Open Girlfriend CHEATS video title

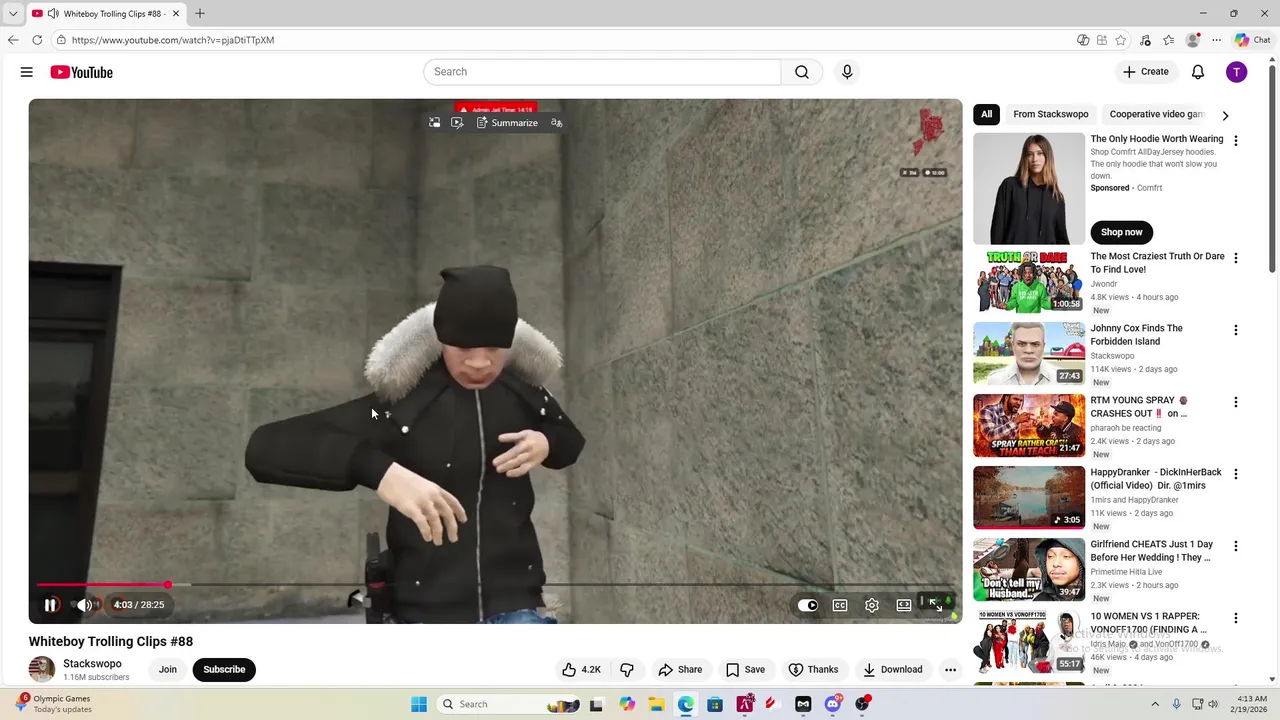pos(1151,551)
